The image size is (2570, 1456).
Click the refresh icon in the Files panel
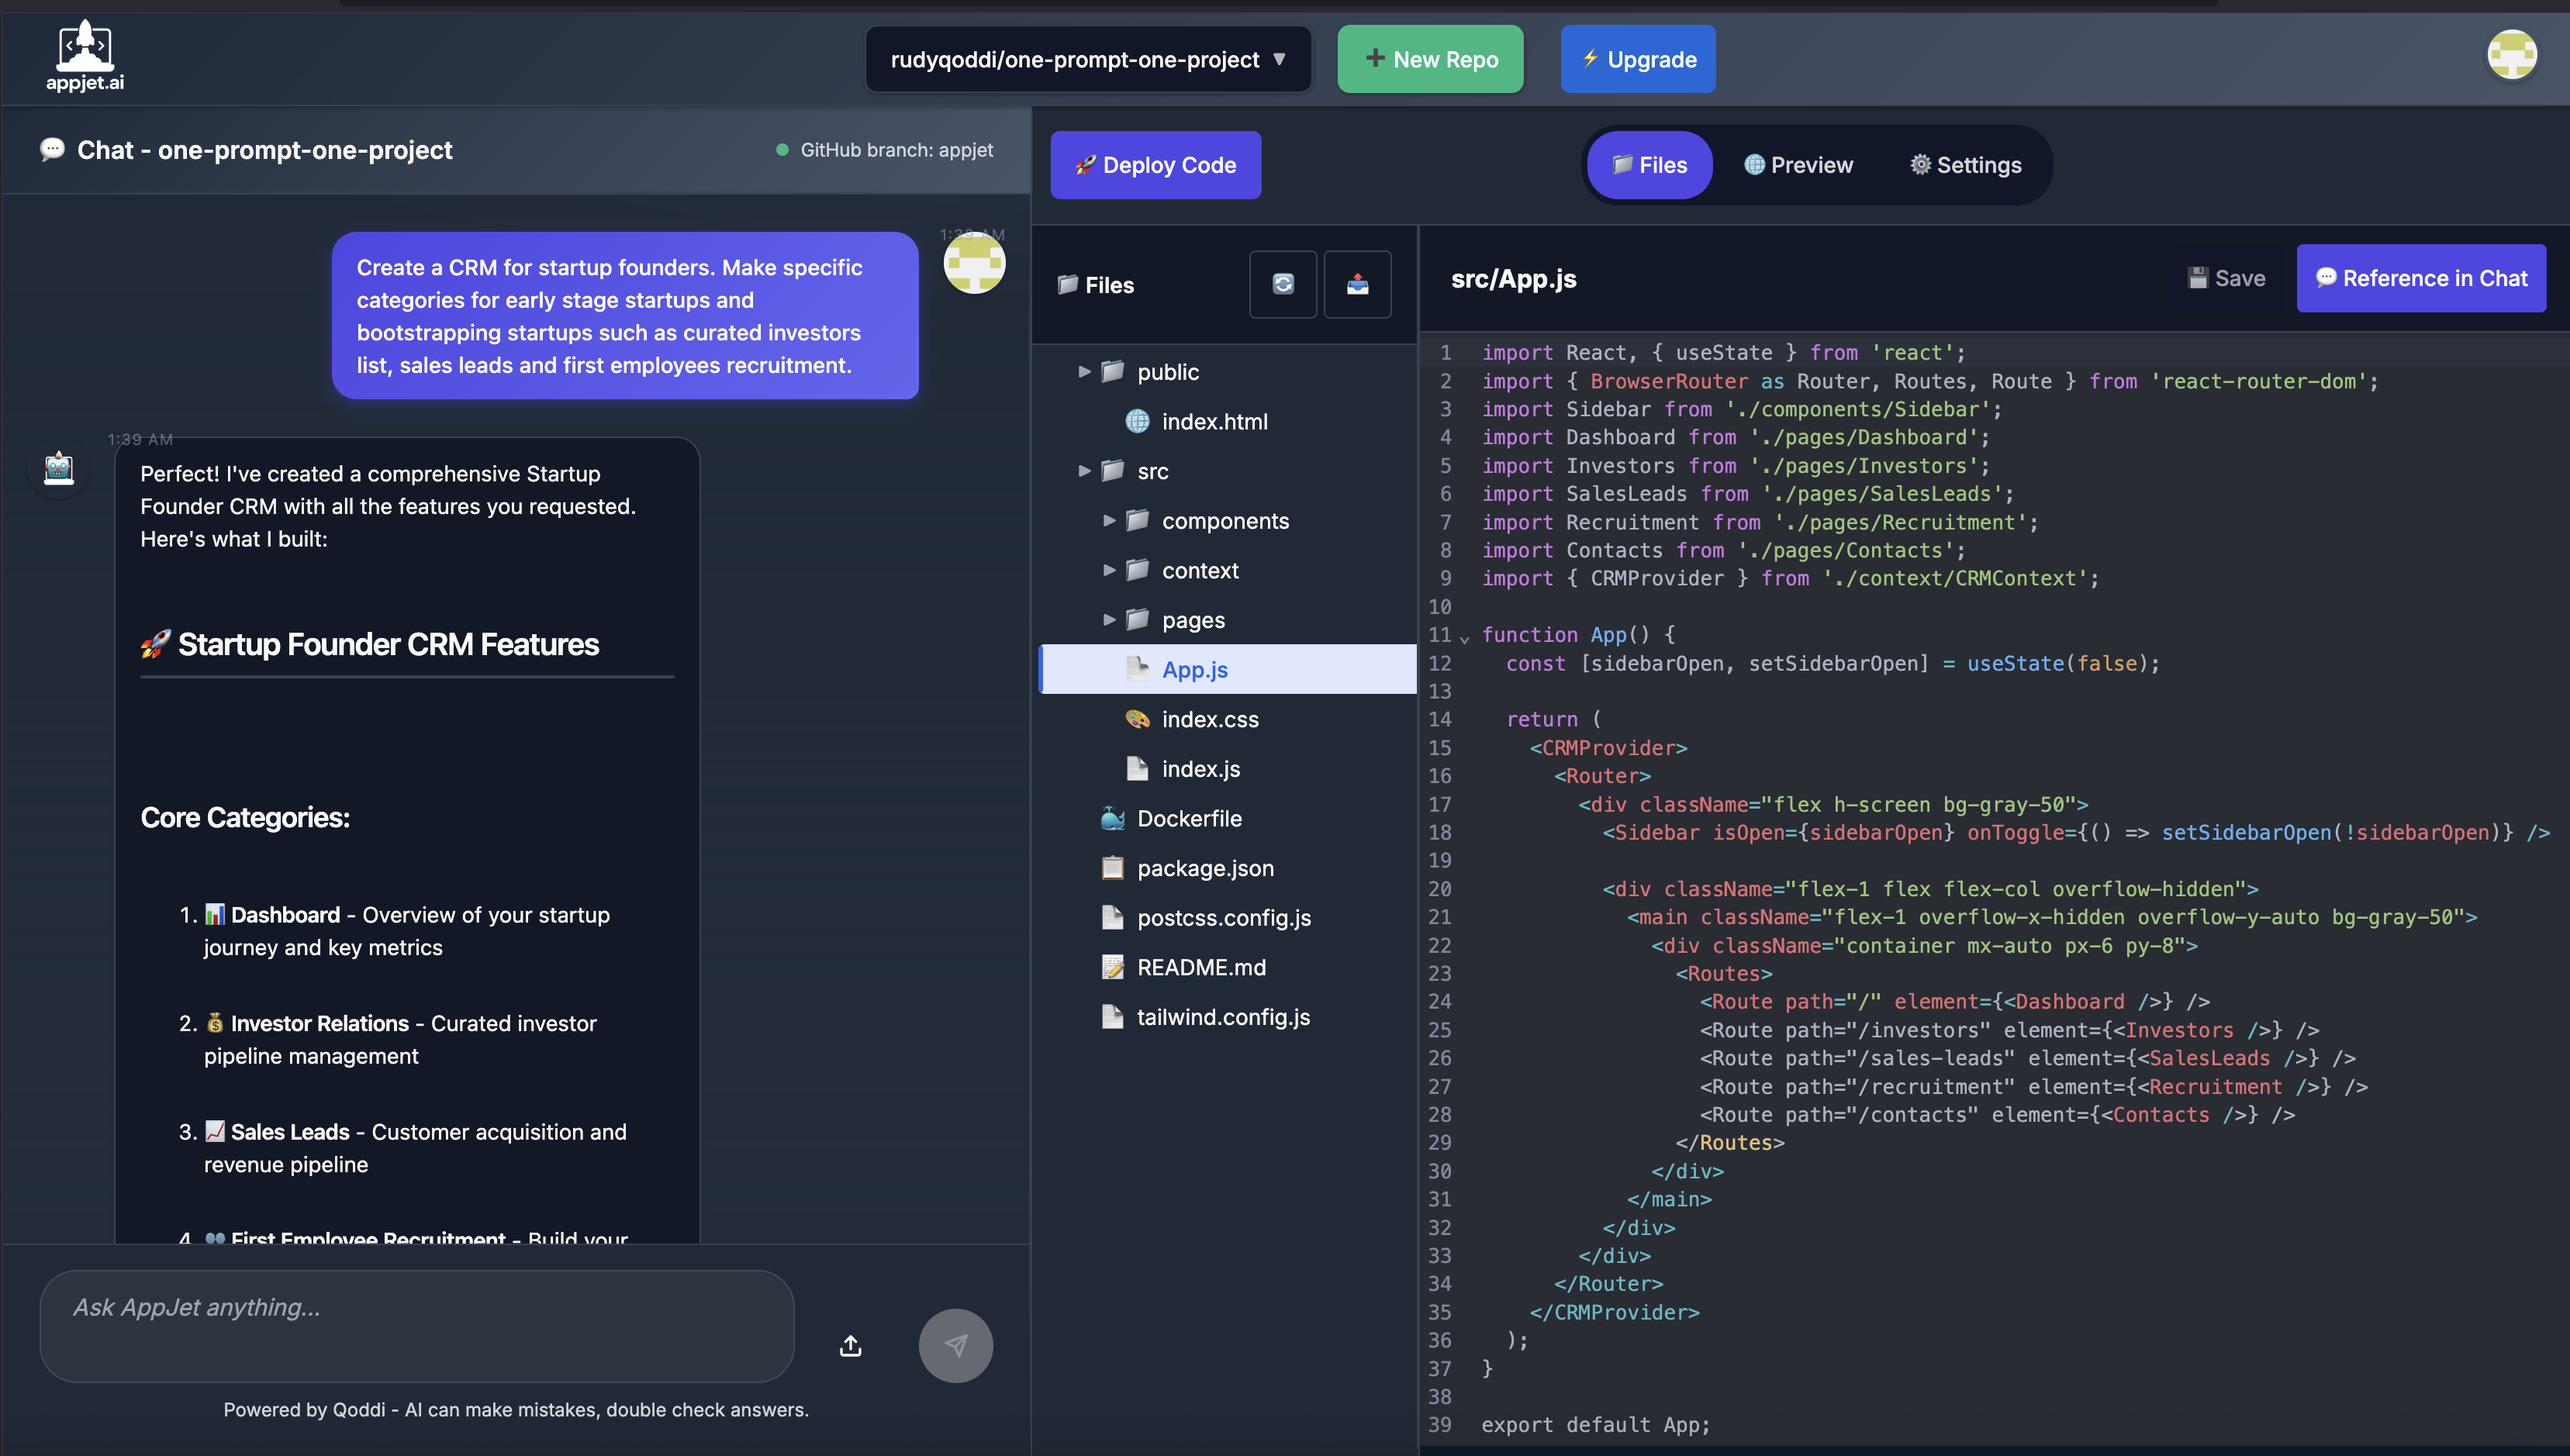pos(1284,284)
